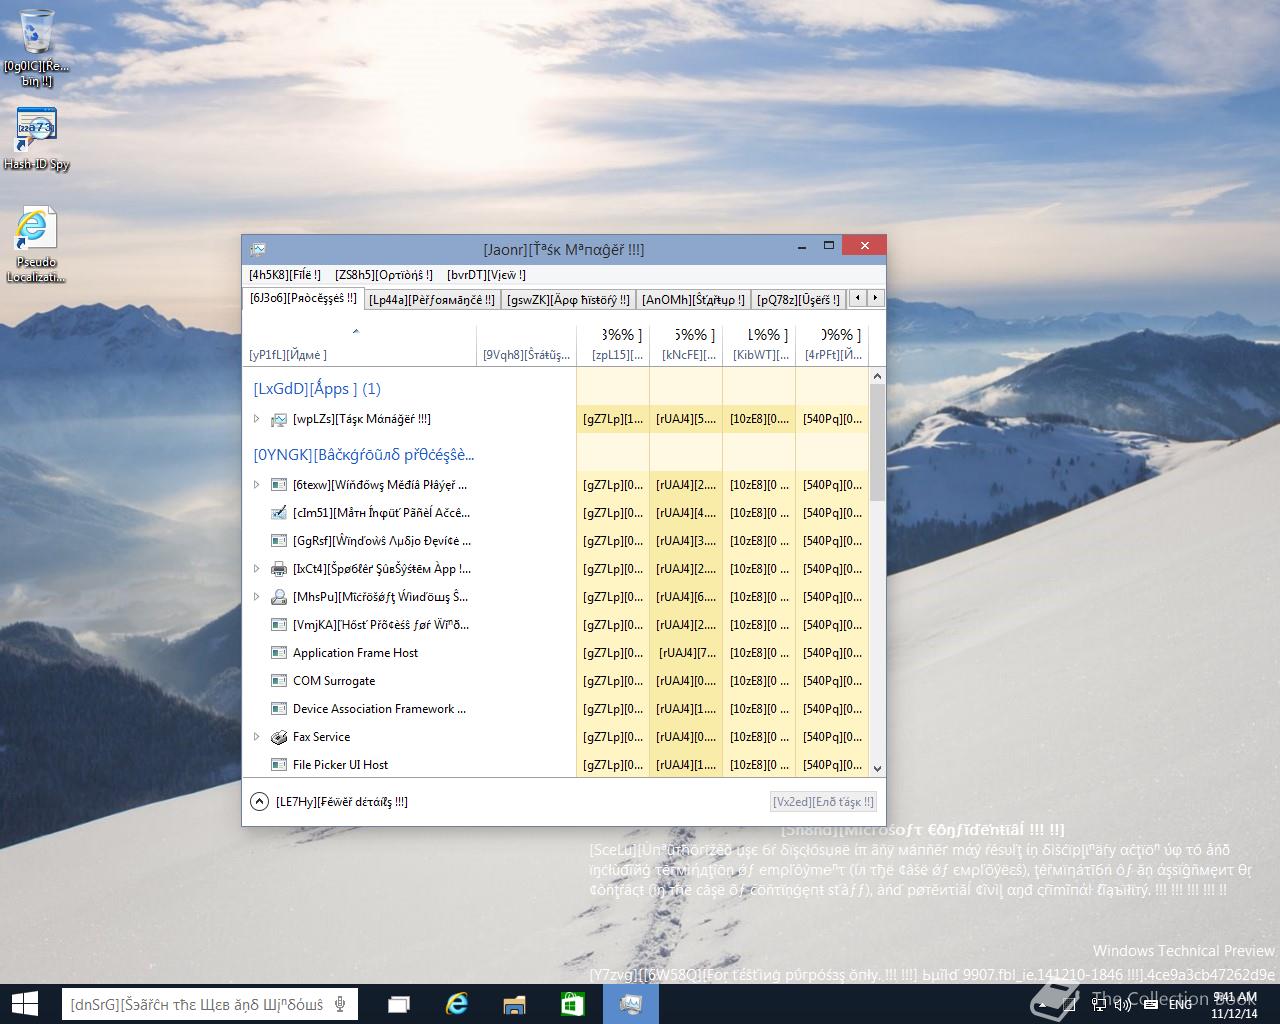
Task: Click the Device Association Framework icon
Action: pyautogui.click(x=279, y=709)
